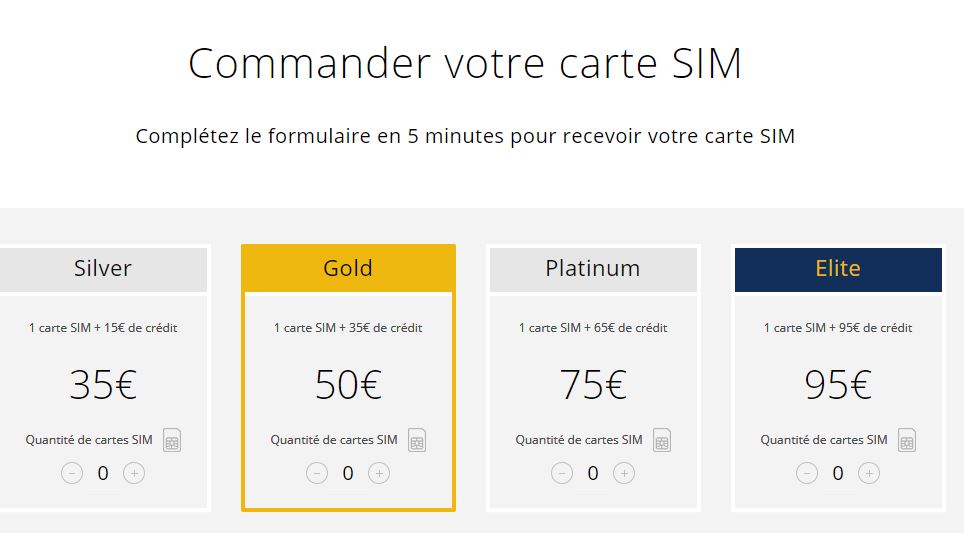Click the Gold quantity value field
964x533 pixels.
[348, 473]
